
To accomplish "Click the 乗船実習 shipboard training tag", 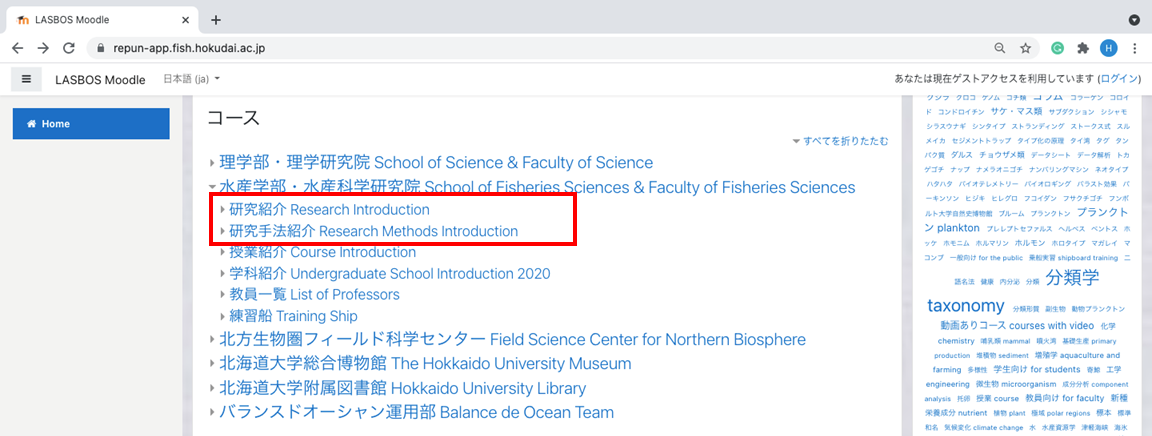I will click(x=1075, y=258).
